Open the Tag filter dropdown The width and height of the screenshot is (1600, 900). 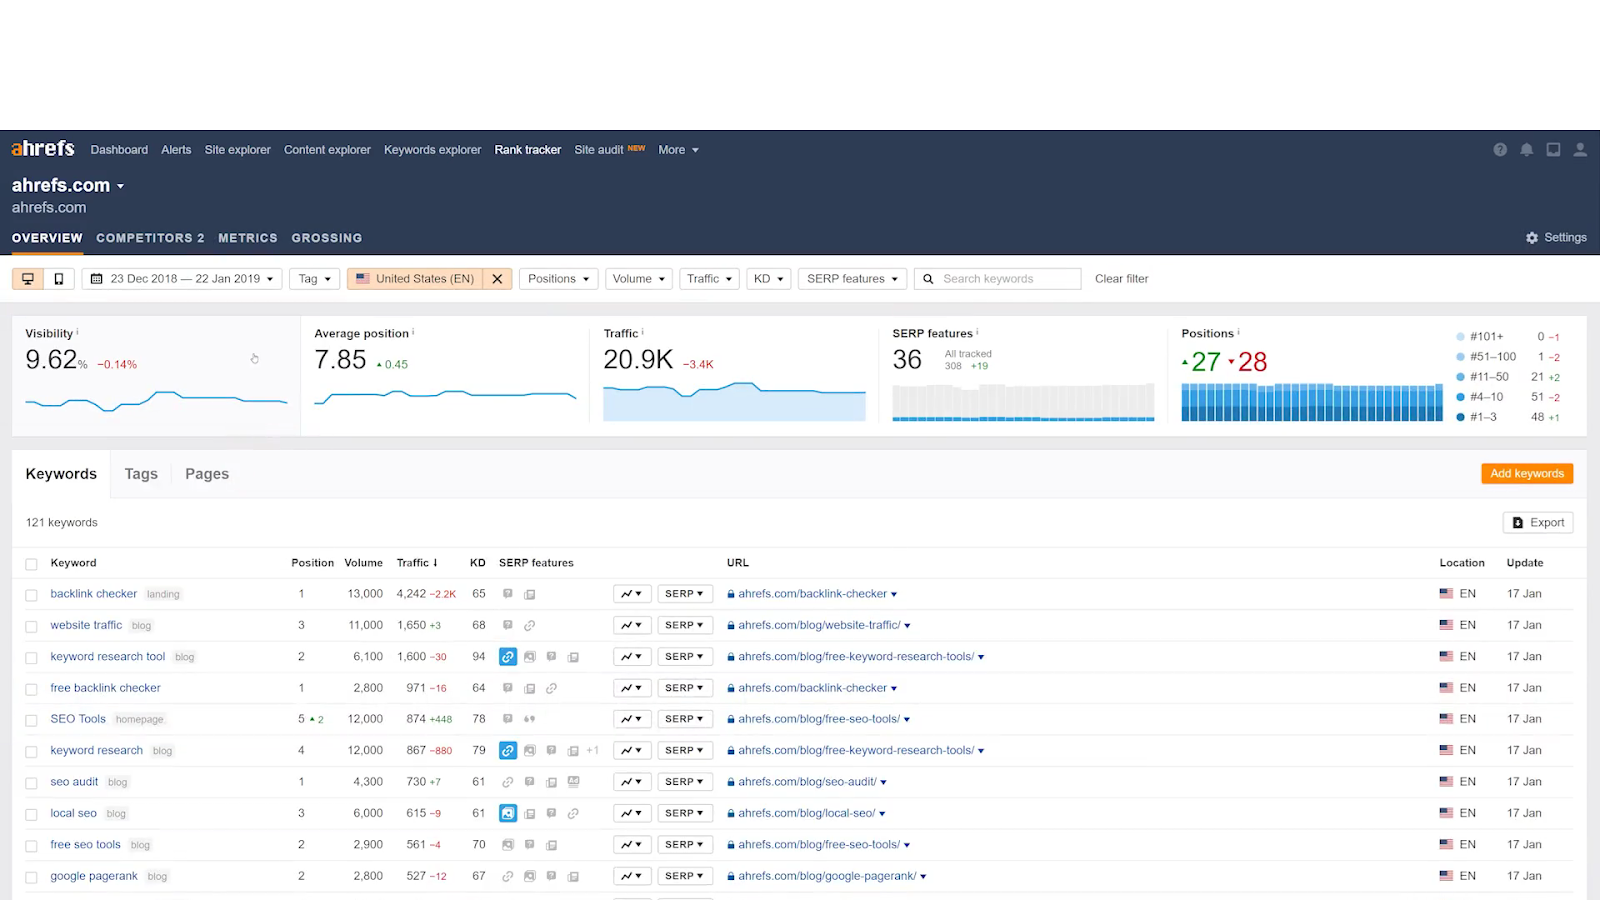(315, 279)
